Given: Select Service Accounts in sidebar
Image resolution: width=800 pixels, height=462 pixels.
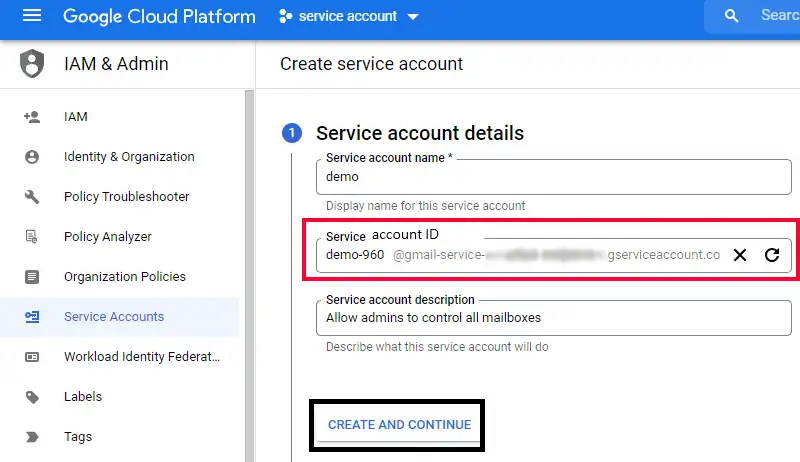Looking at the screenshot, I should (119, 317).
